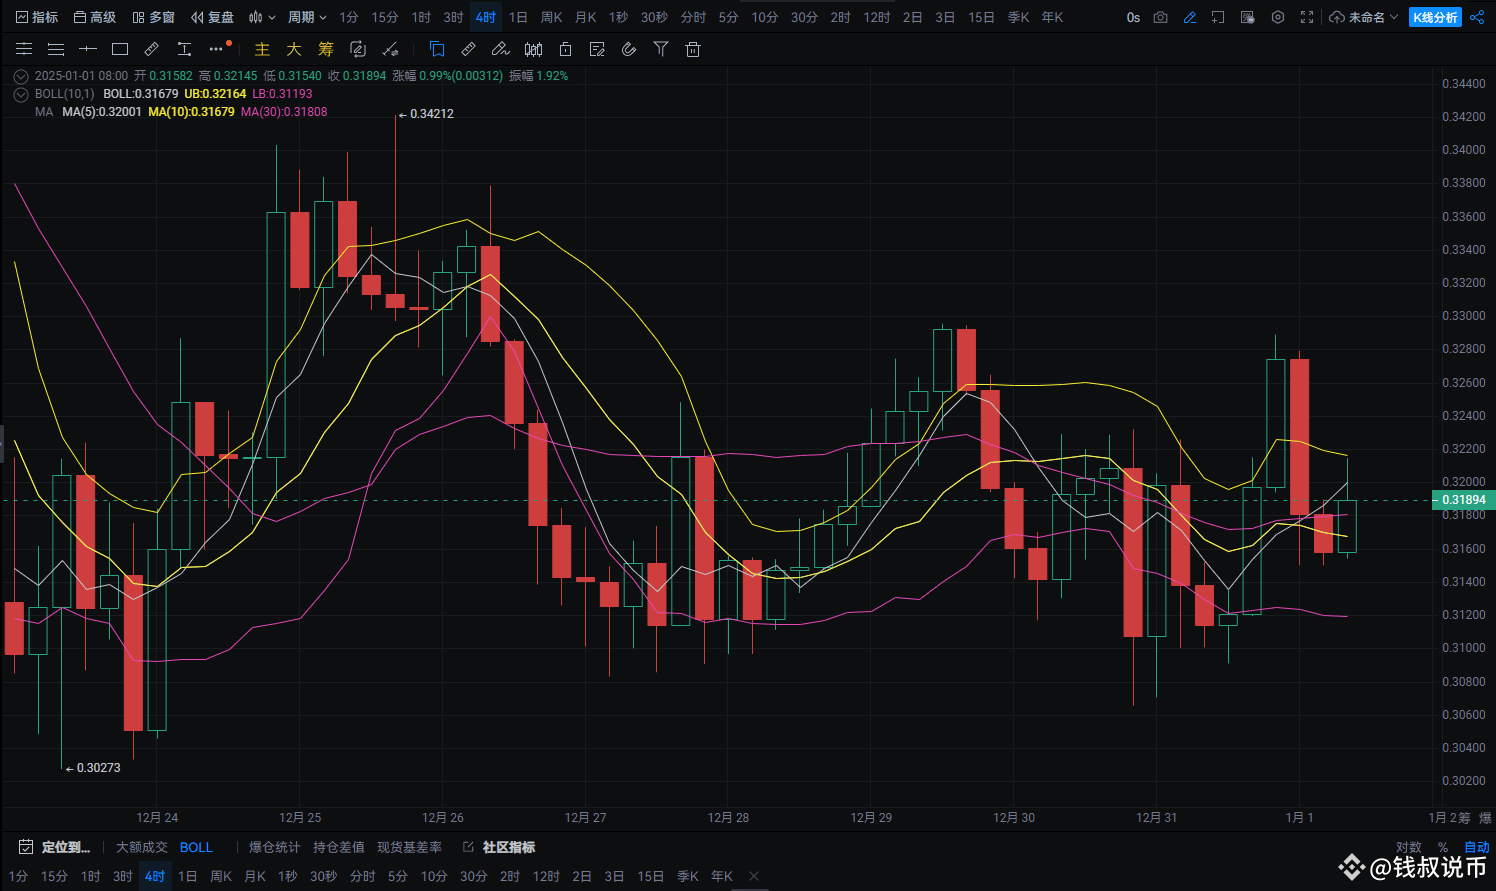The height and width of the screenshot is (891, 1496).
Task: Open the 高级 advanced menu
Action: click(x=95, y=17)
